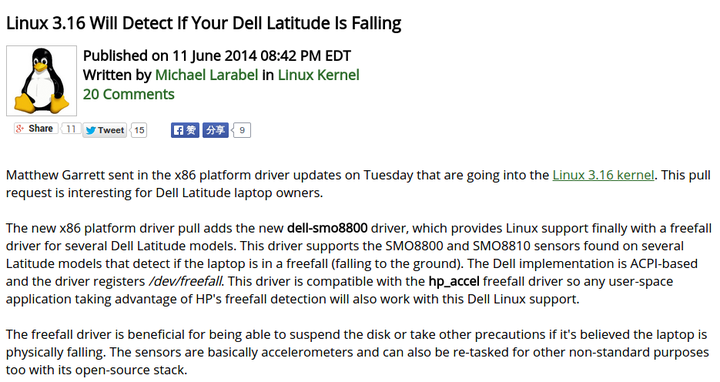720x382 pixels.
Task: Open the Linux Kernel category link
Action: (x=318, y=75)
